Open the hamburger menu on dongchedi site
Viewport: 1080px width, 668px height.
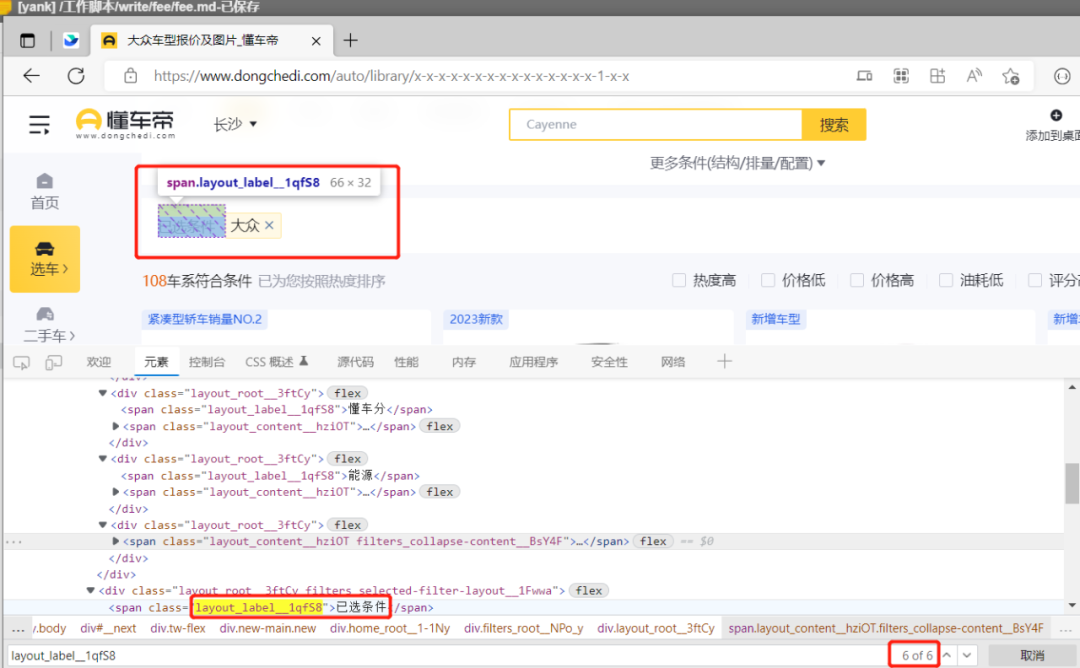tap(39, 125)
